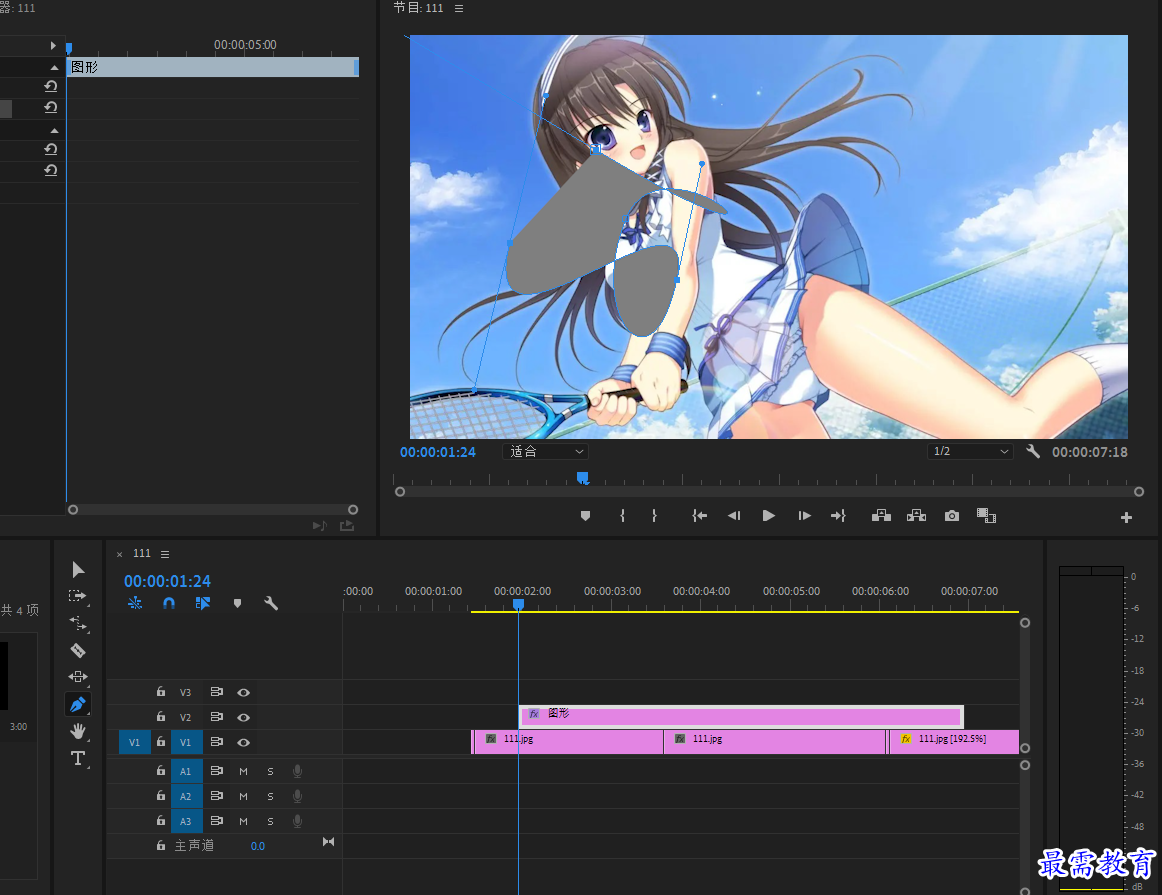Select the Razor tool
Image resolution: width=1162 pixels, height=895 pixels.
tap(78, 651)
